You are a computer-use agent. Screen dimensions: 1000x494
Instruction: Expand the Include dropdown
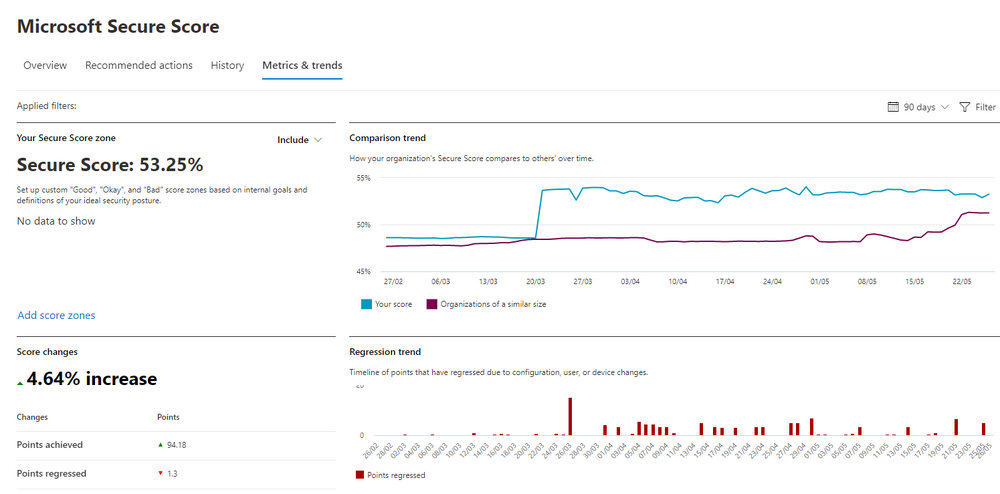(300, 140)
